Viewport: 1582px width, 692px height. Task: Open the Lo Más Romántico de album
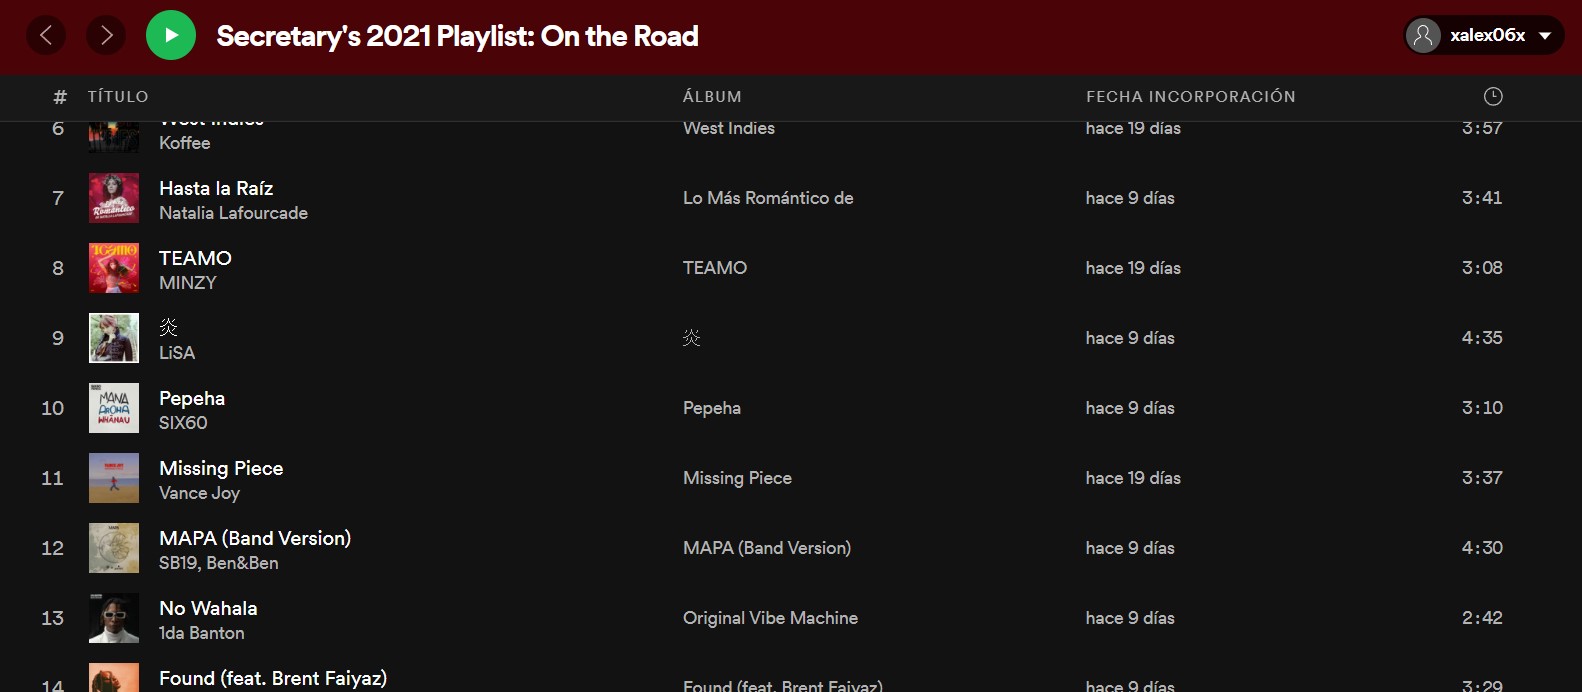[x=768, y=198]
